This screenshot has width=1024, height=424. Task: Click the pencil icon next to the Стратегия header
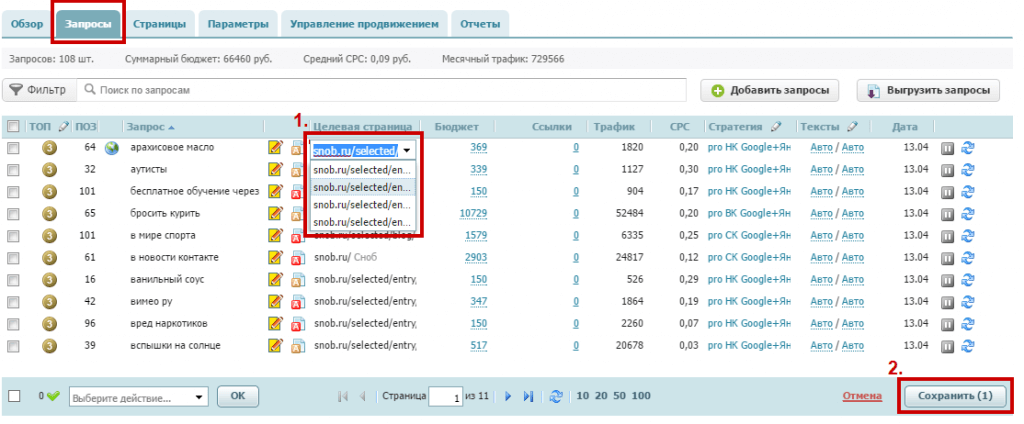pos(775,126)
